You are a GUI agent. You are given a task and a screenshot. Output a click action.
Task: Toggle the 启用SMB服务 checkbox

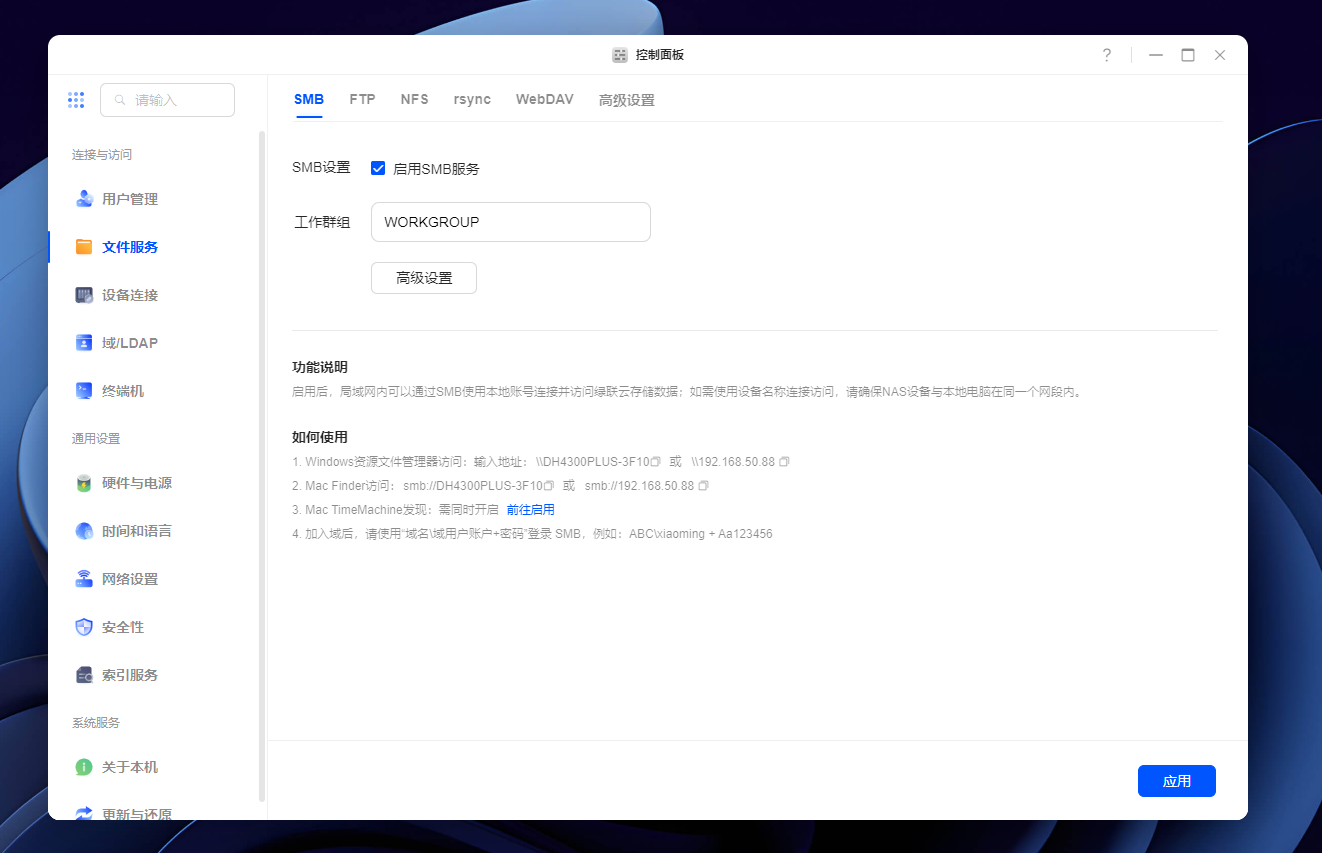pos(378,168)
